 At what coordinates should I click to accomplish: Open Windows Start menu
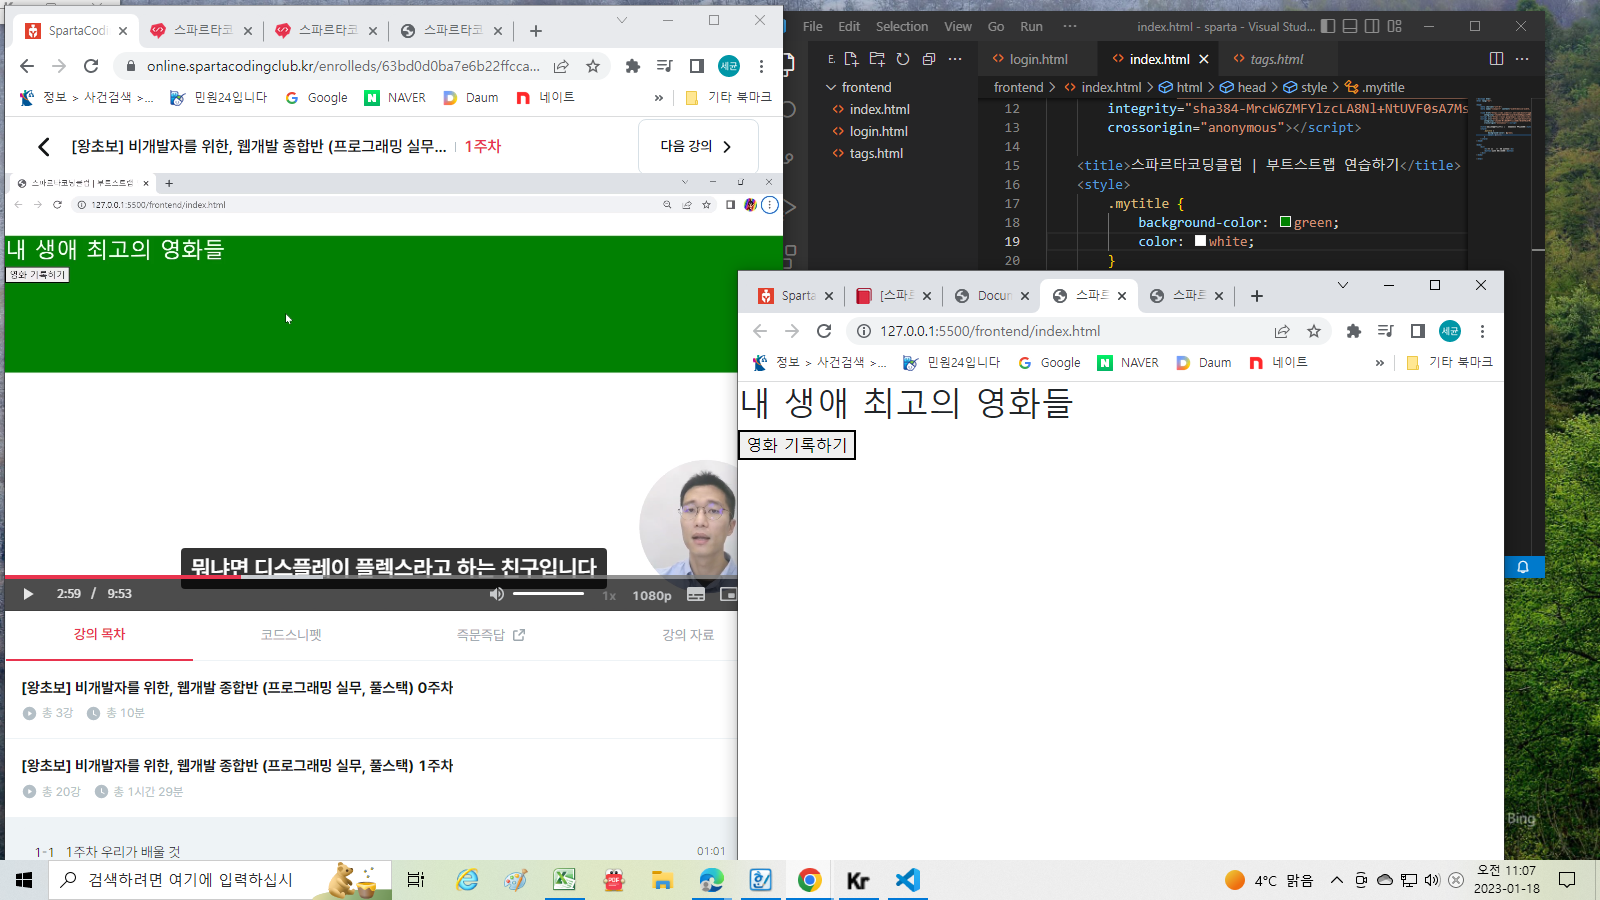tap(24, 880)
